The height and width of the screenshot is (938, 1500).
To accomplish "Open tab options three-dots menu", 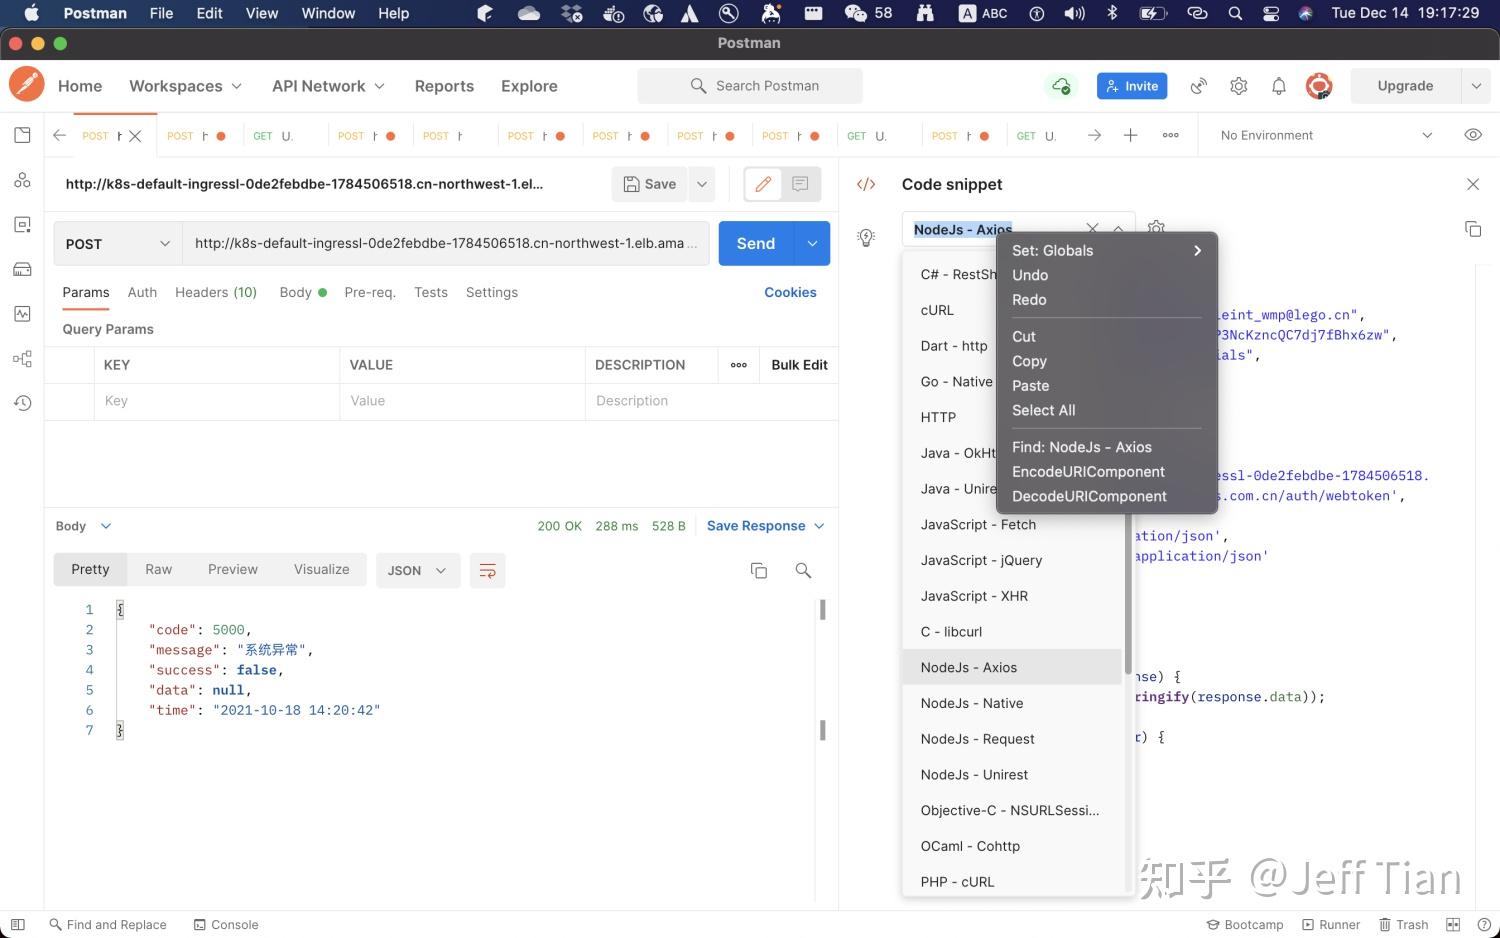I will 1170,135.
